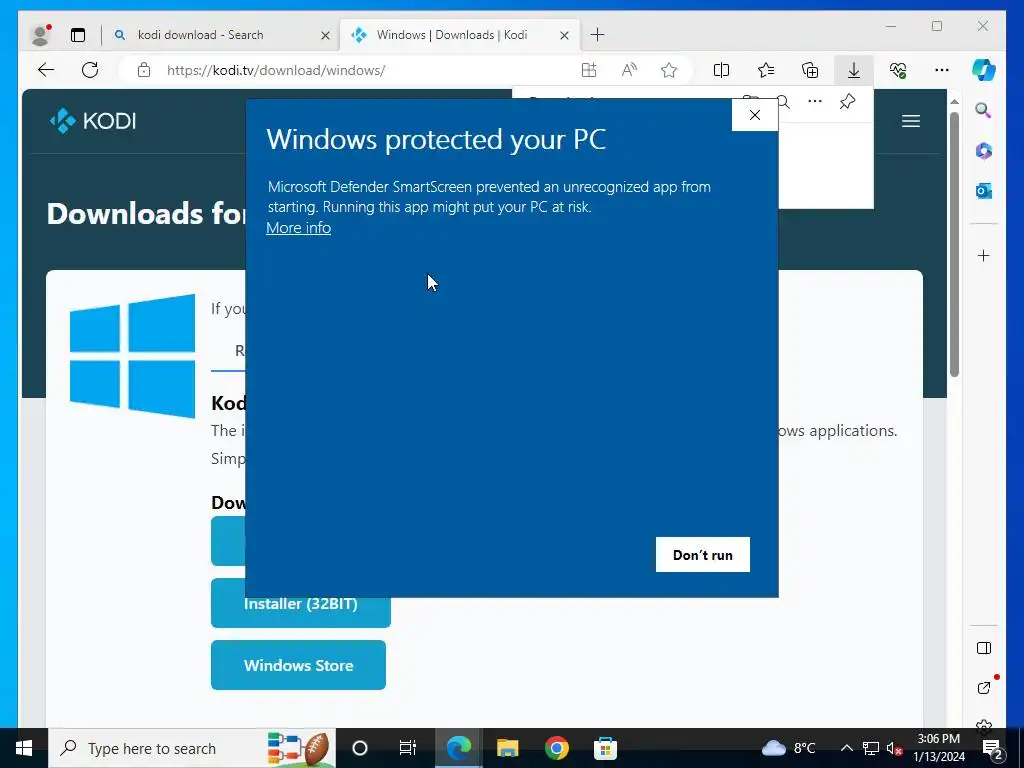
Task: Open Outlook icon in Edge sidebar
Action: pyautogui.click(x=984, y=191)
